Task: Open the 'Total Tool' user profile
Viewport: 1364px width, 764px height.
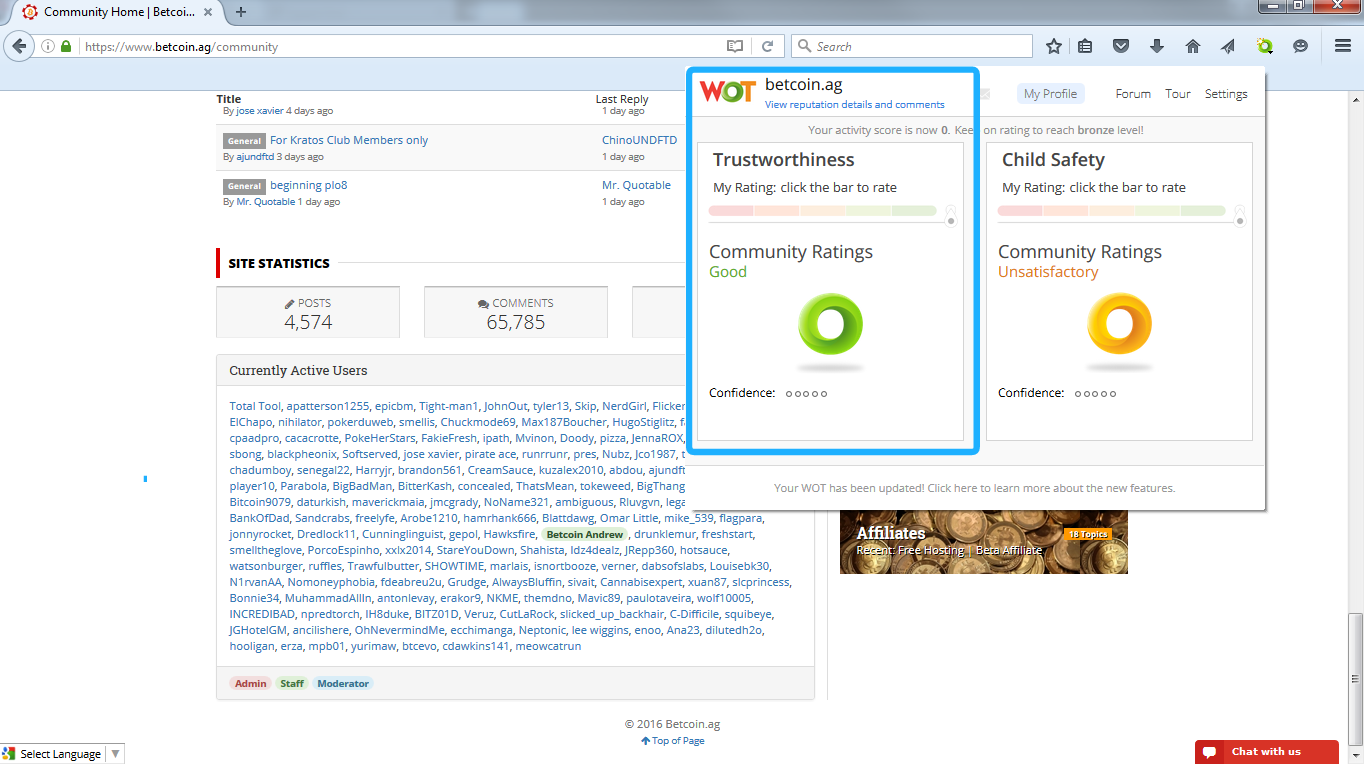Action: point(255,406)
